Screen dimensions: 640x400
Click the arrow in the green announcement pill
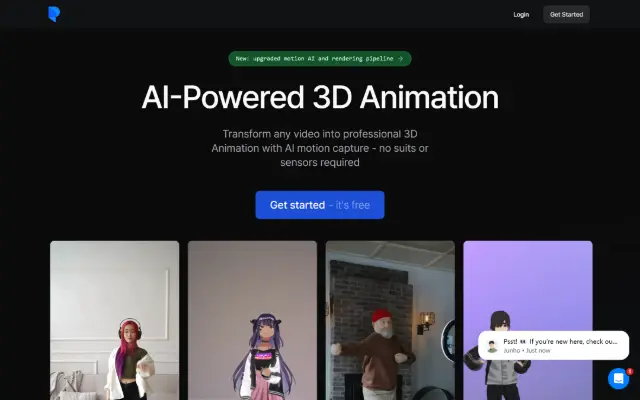(x=400, y=58)
